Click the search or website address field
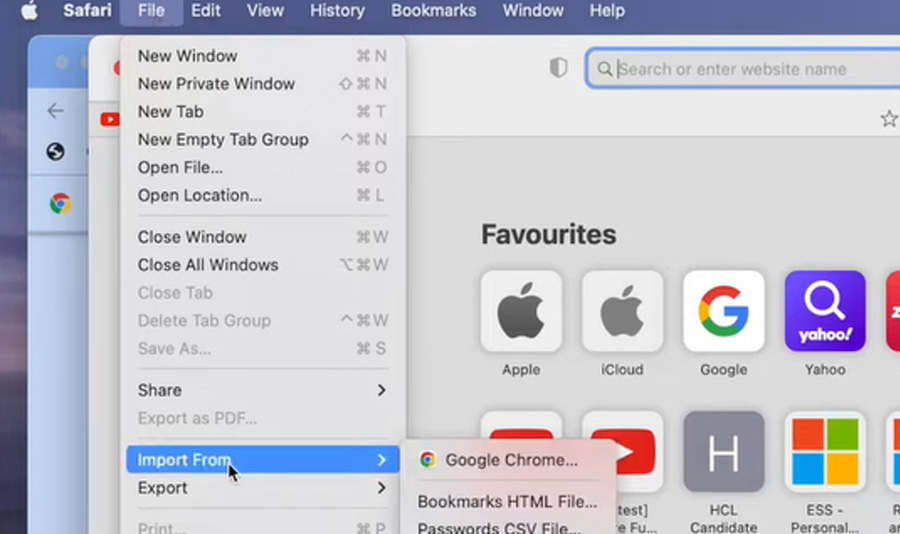This screenshot has width=900, height=534. pyautogui.click(x=750, y=69)
